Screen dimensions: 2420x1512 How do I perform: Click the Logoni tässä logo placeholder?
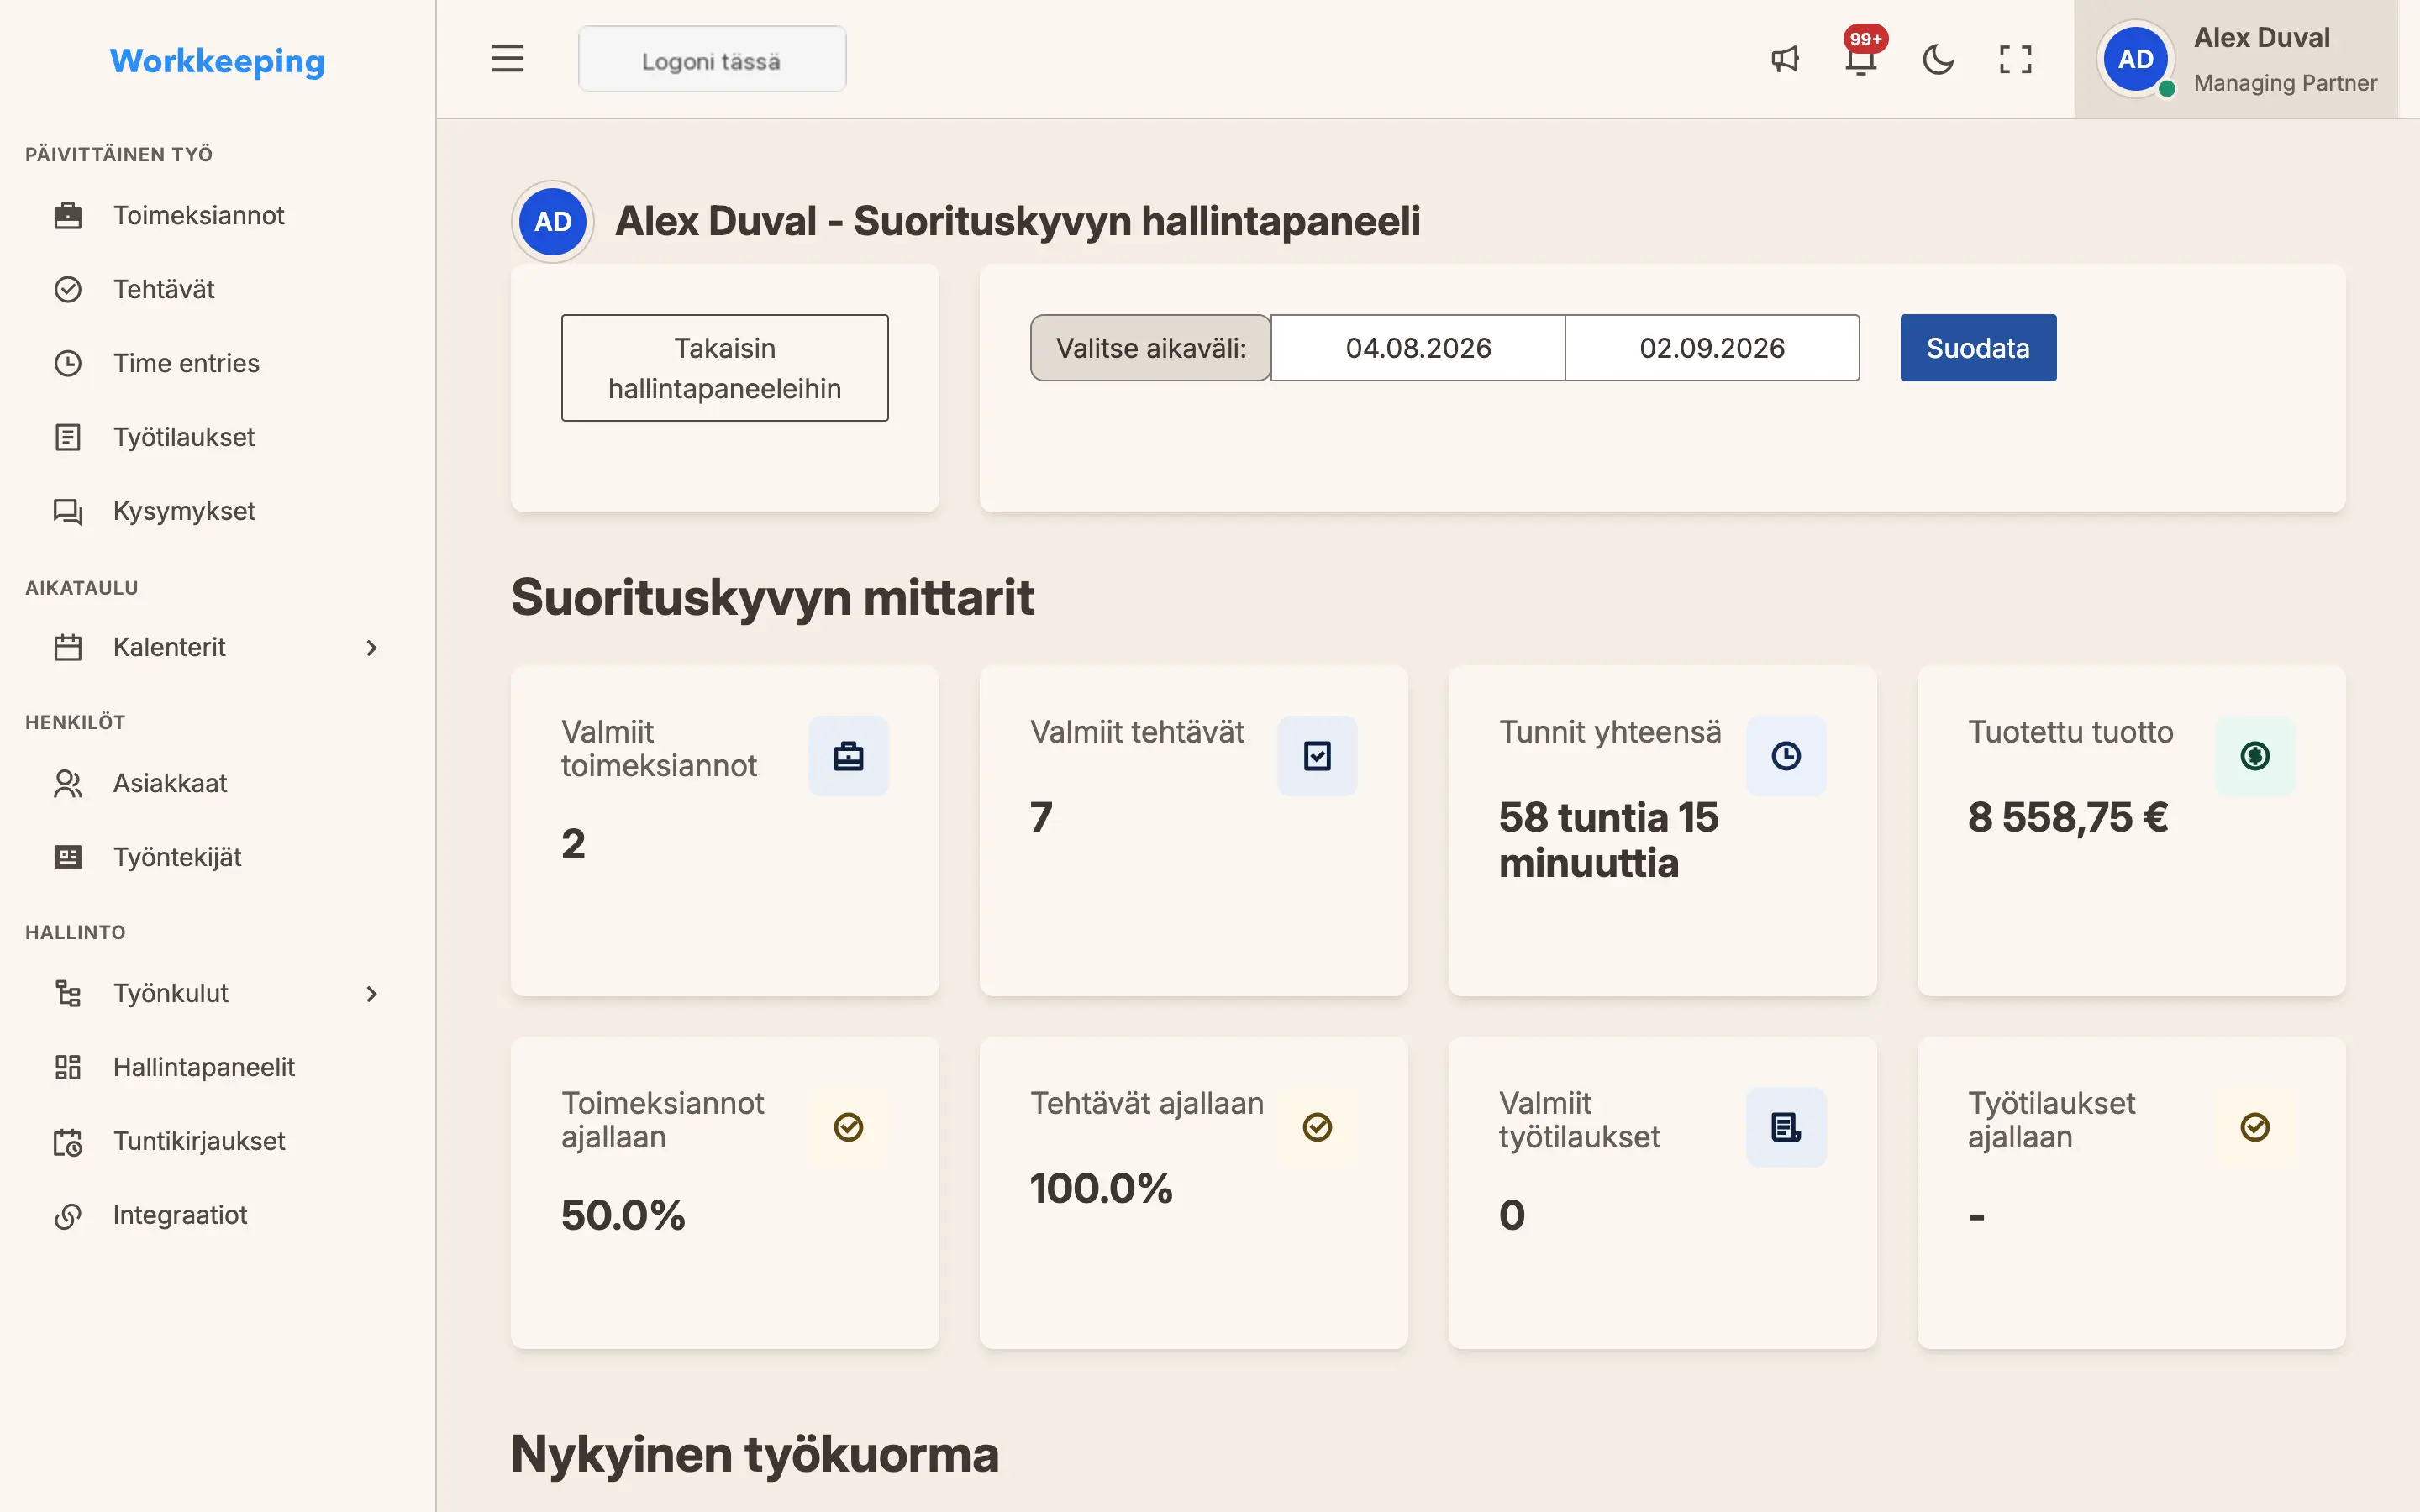(712, 60)
